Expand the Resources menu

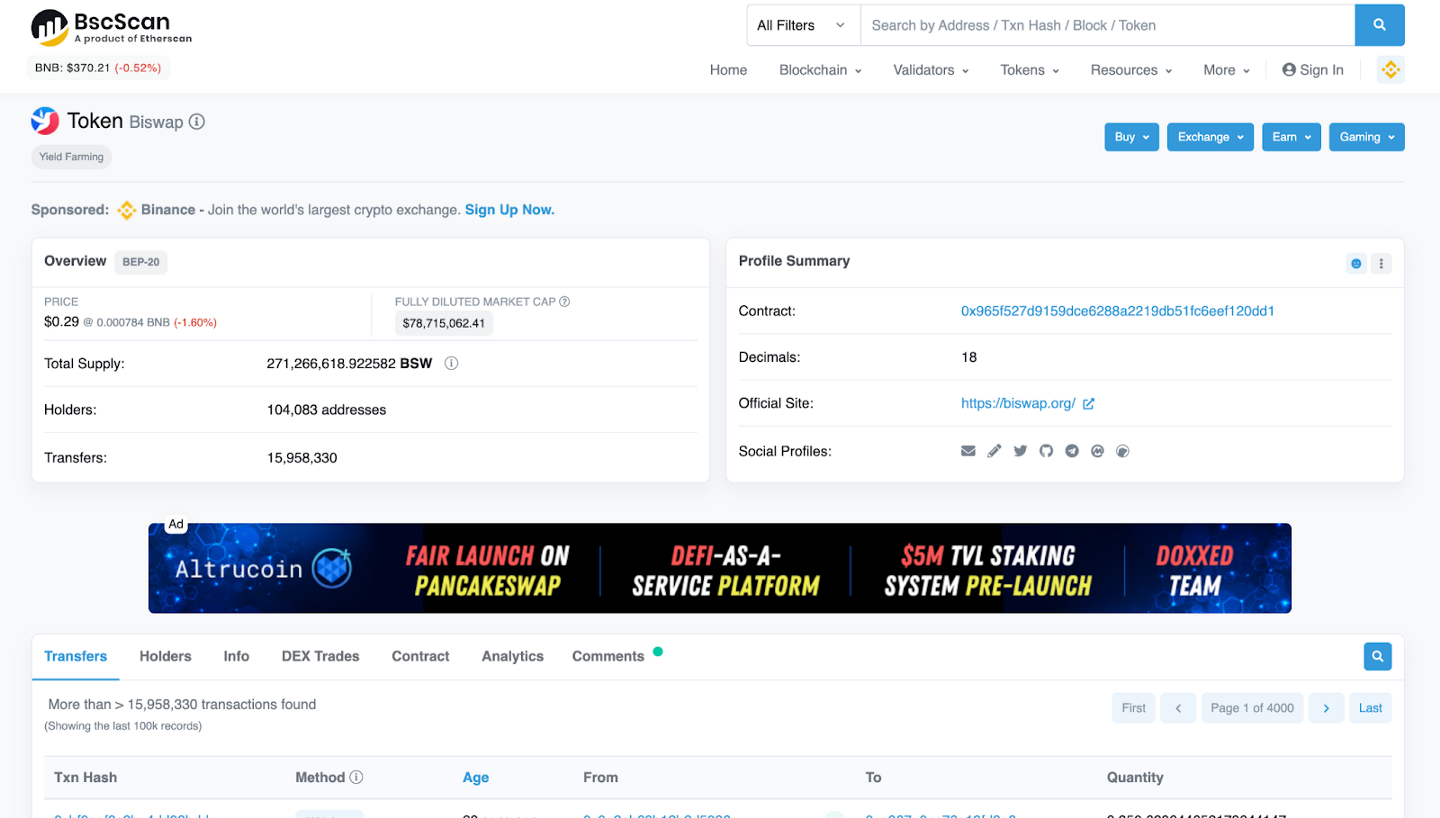tap(1130, 70)
